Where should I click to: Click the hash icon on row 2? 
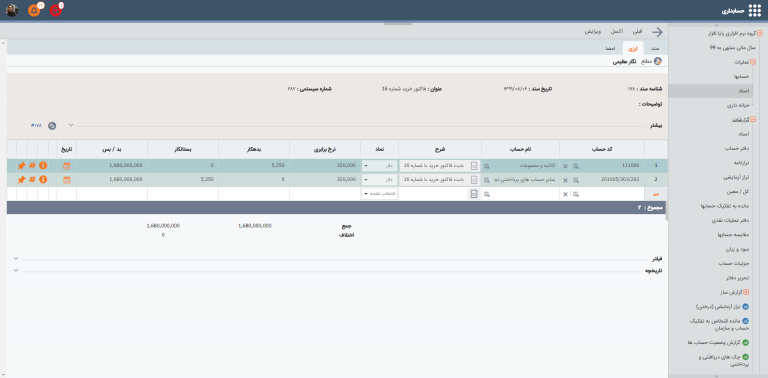coord(32,180)
